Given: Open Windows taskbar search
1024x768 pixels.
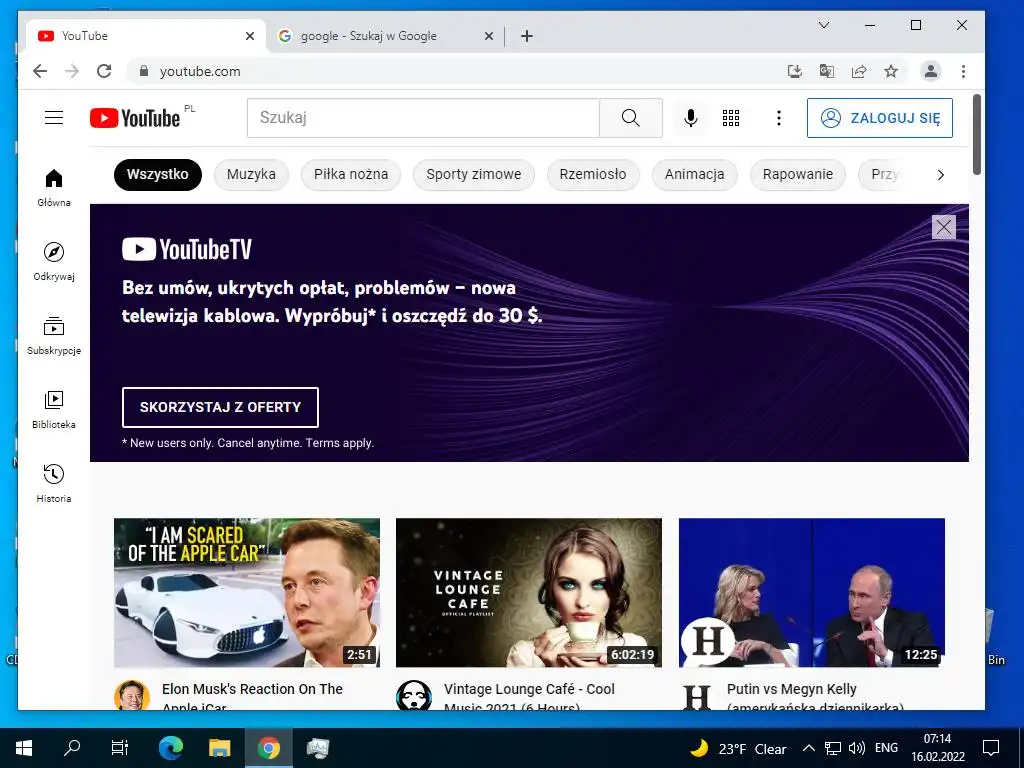Looking at the screenshot, I should 72,748.
